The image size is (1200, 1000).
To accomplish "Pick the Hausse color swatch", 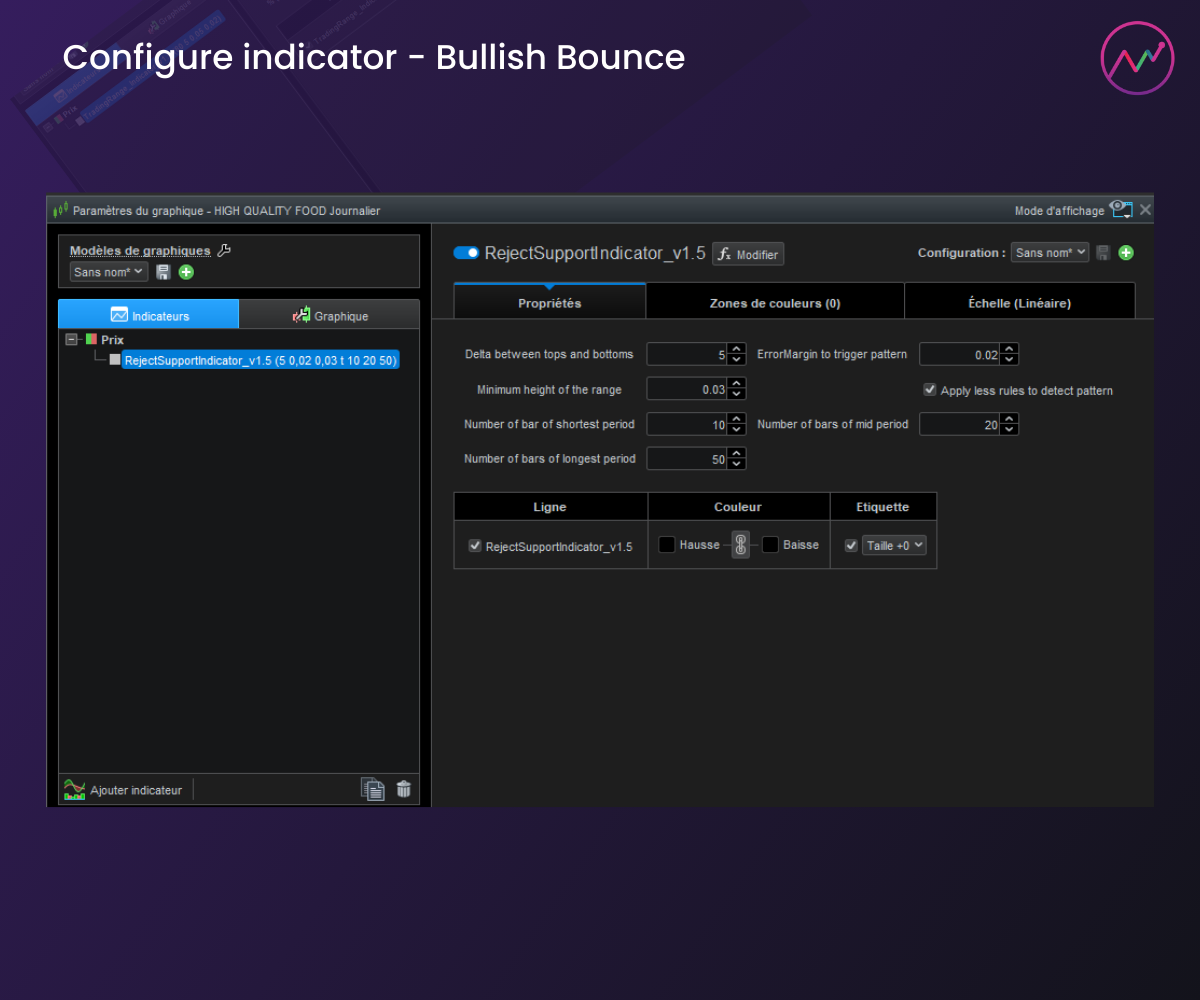I will click(x=667, y=545).
